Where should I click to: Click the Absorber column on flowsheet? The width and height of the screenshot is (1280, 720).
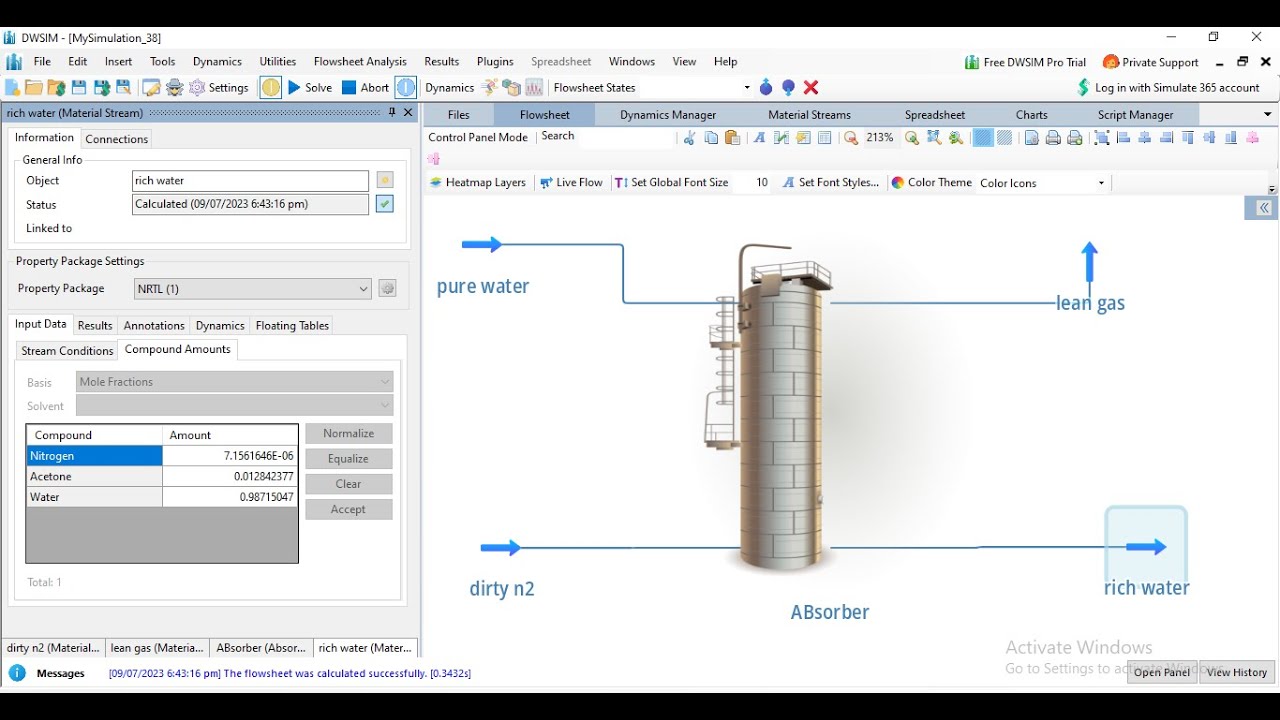coord(778,410)
